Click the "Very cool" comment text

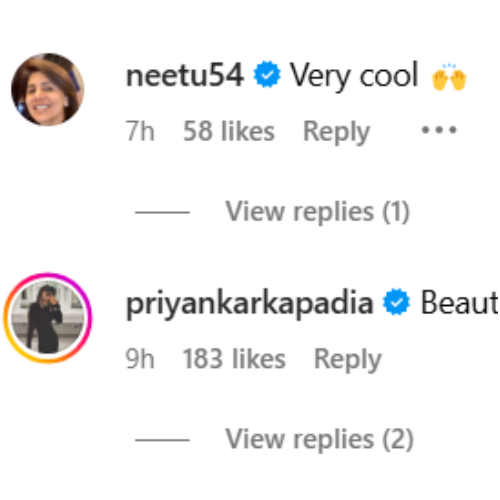click(354, 76)
